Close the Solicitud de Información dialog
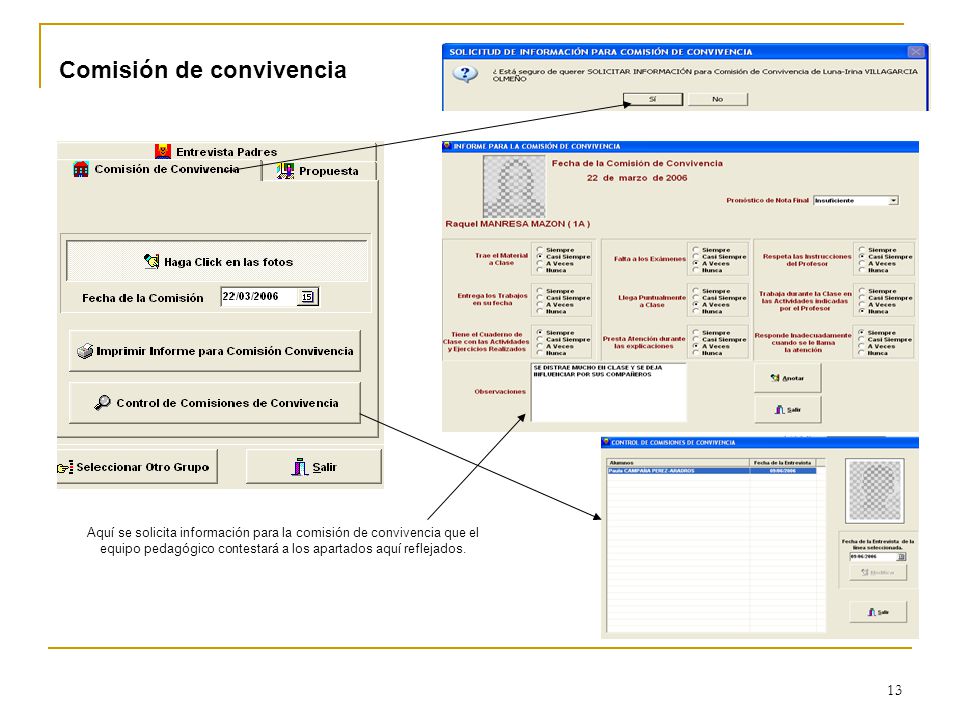Image resolution: width=960 pixels, height=720 pixels. pyautogui.click(x=915, y=52)
